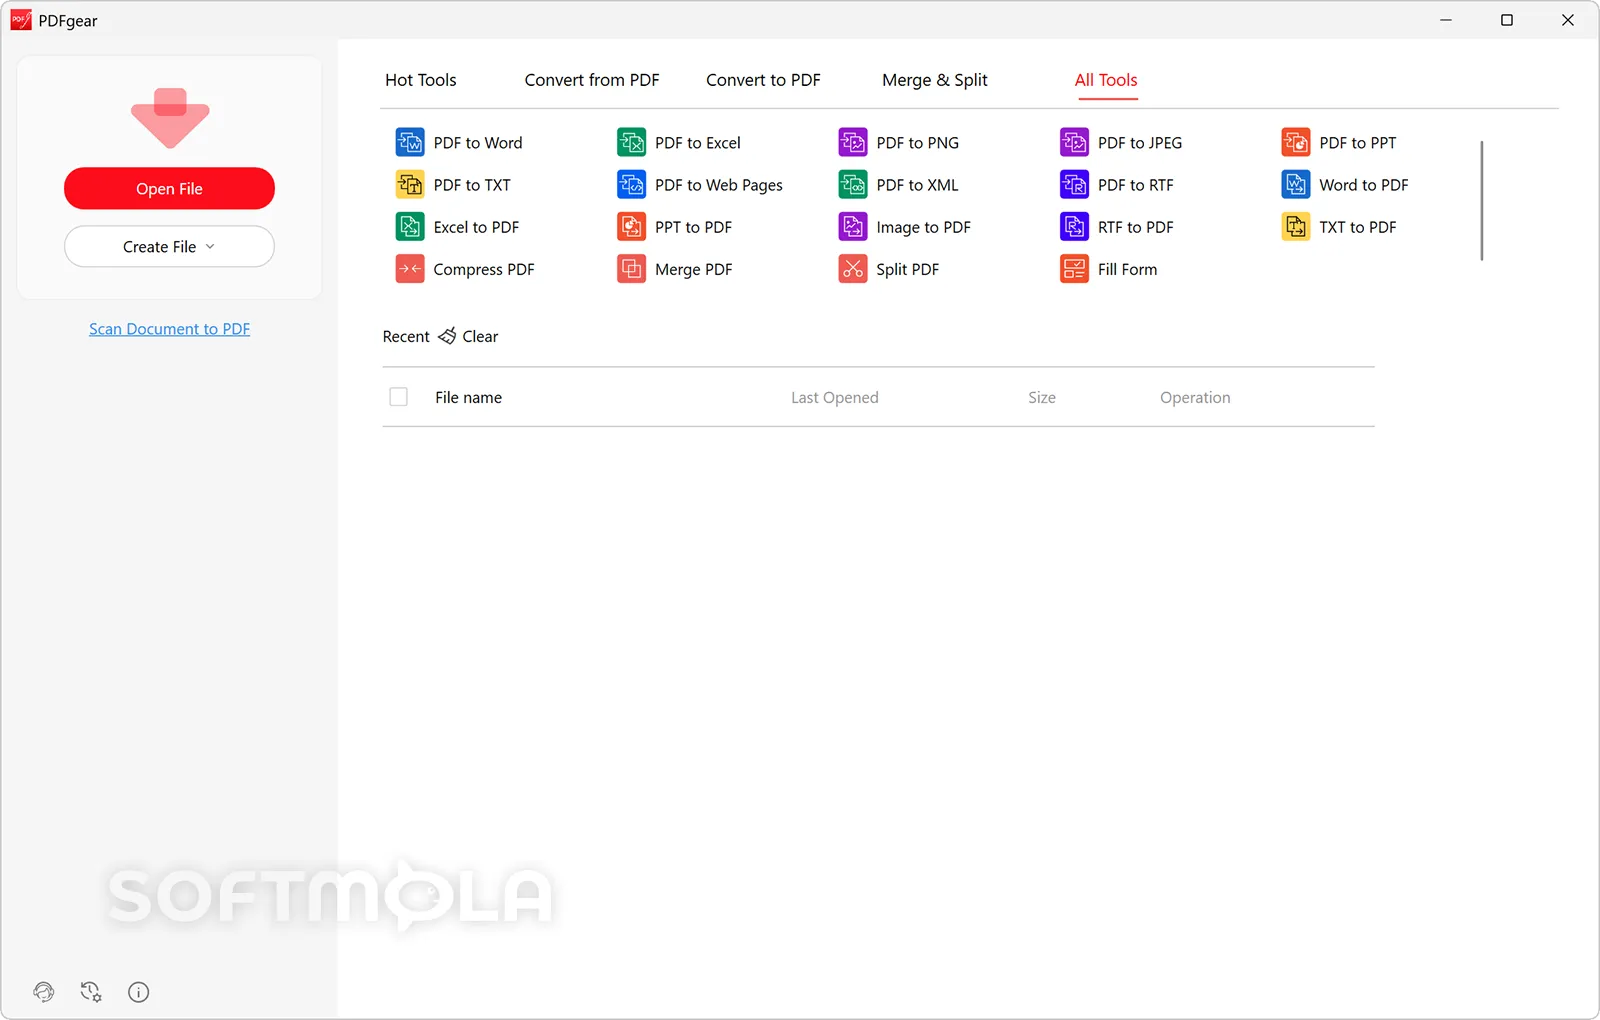Click the Compress PDF icon
The width and height of the screenshot is (1600, 1020).
(410, 269)
